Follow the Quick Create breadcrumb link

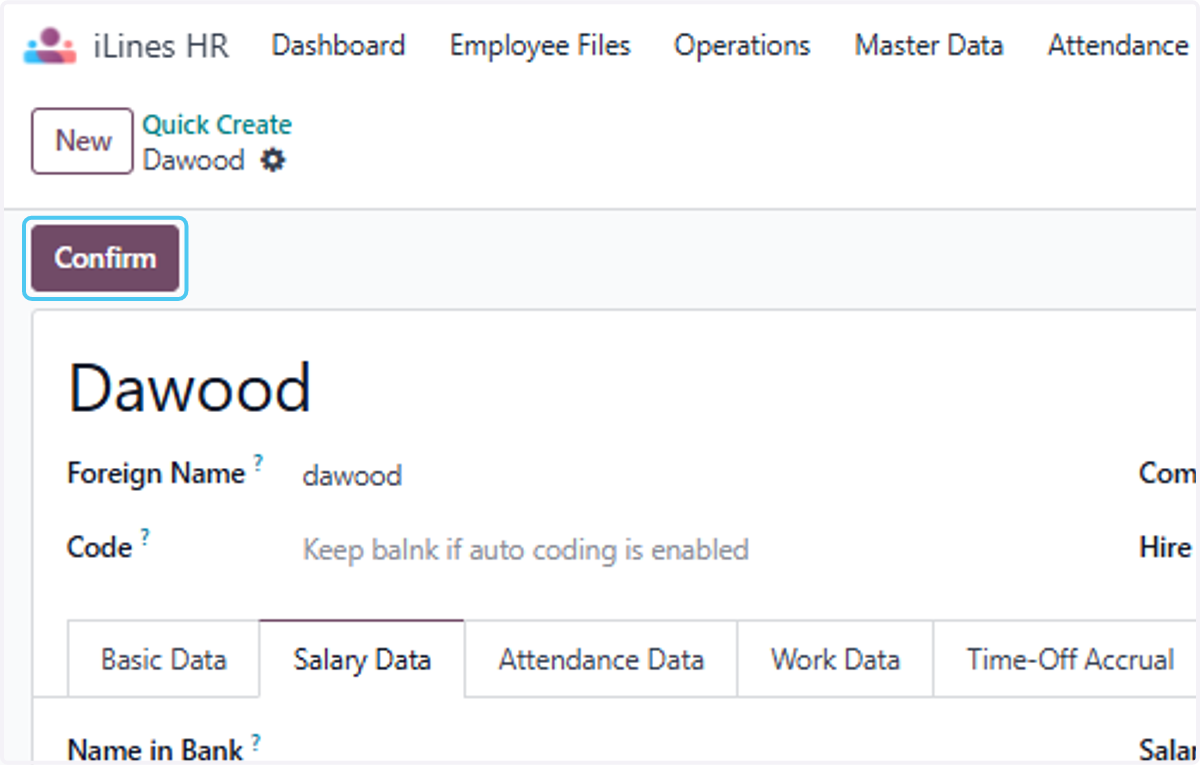click(217, 125)
